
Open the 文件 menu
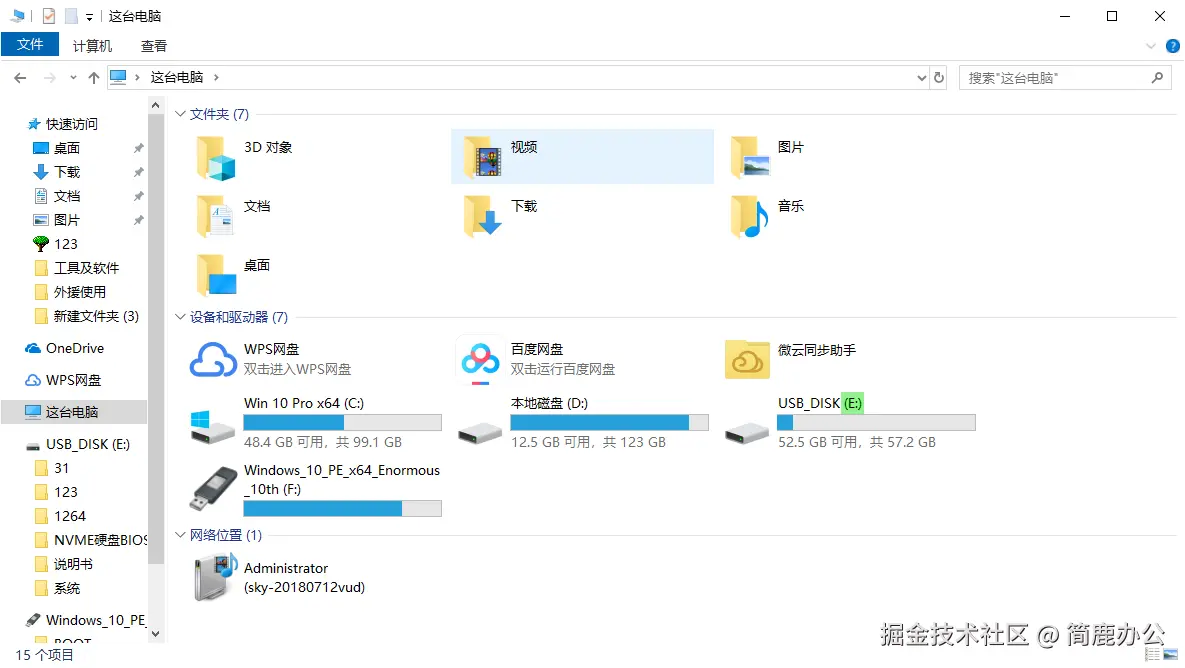(x=30, y=44)
